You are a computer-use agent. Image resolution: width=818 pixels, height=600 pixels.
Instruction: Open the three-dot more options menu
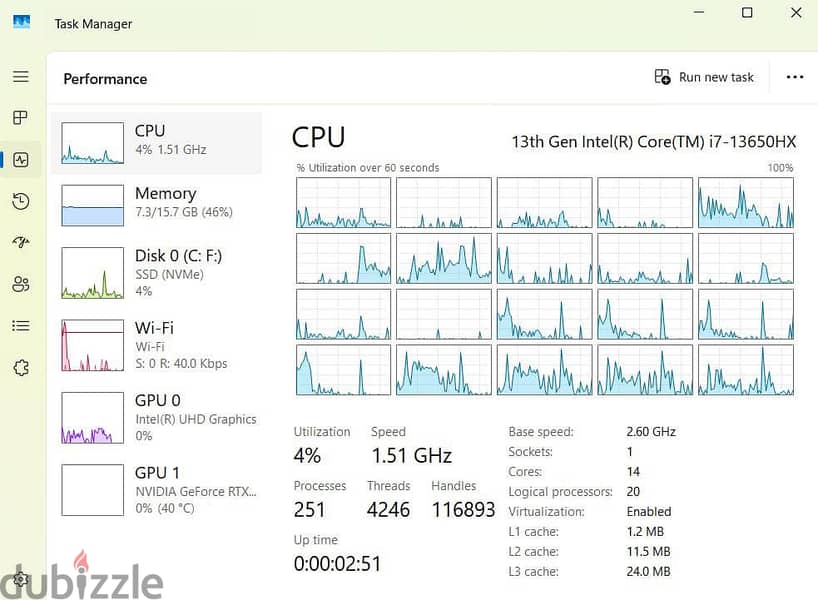795,77
